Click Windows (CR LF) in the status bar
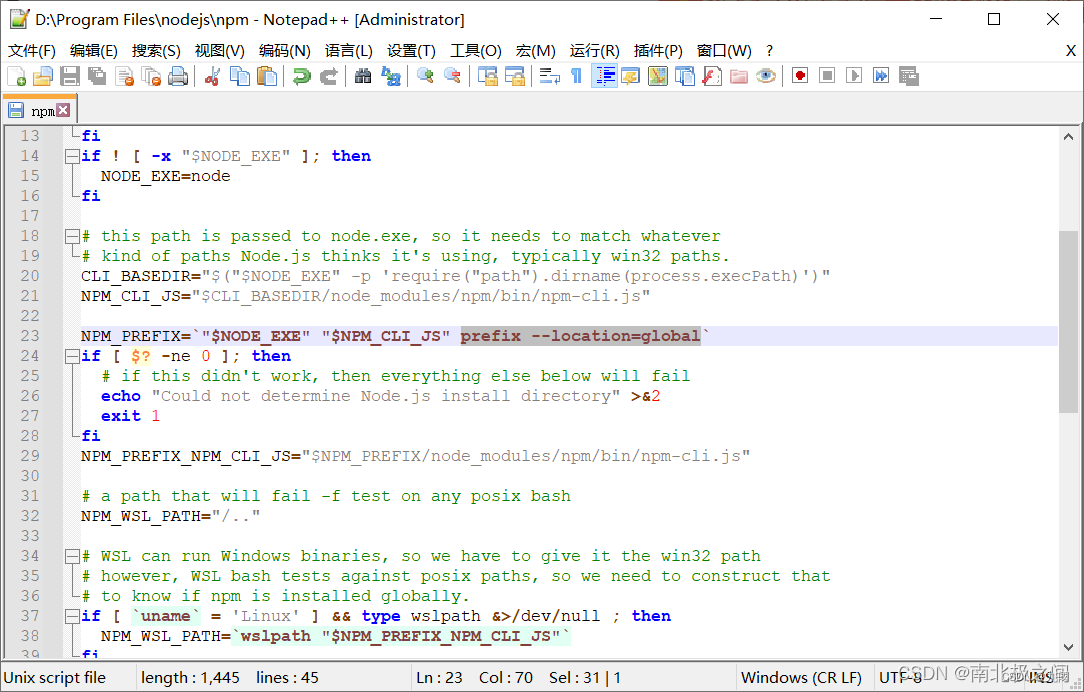This screenshot has width=1084, height=692. click(800, 677)
